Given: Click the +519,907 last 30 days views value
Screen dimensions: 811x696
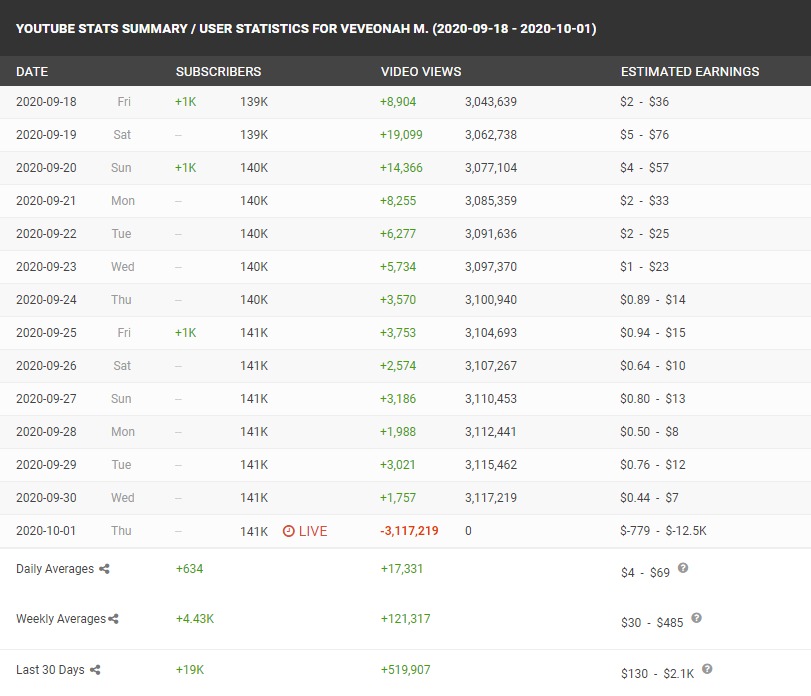Looking at the screenshot, I should [x=405, y=670].
